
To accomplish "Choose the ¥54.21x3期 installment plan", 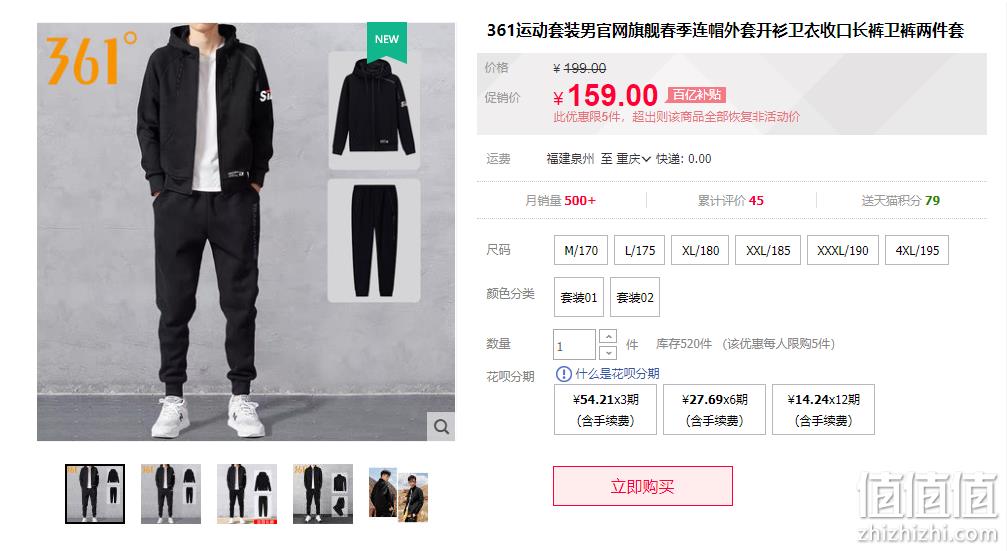I will [605, 410].
